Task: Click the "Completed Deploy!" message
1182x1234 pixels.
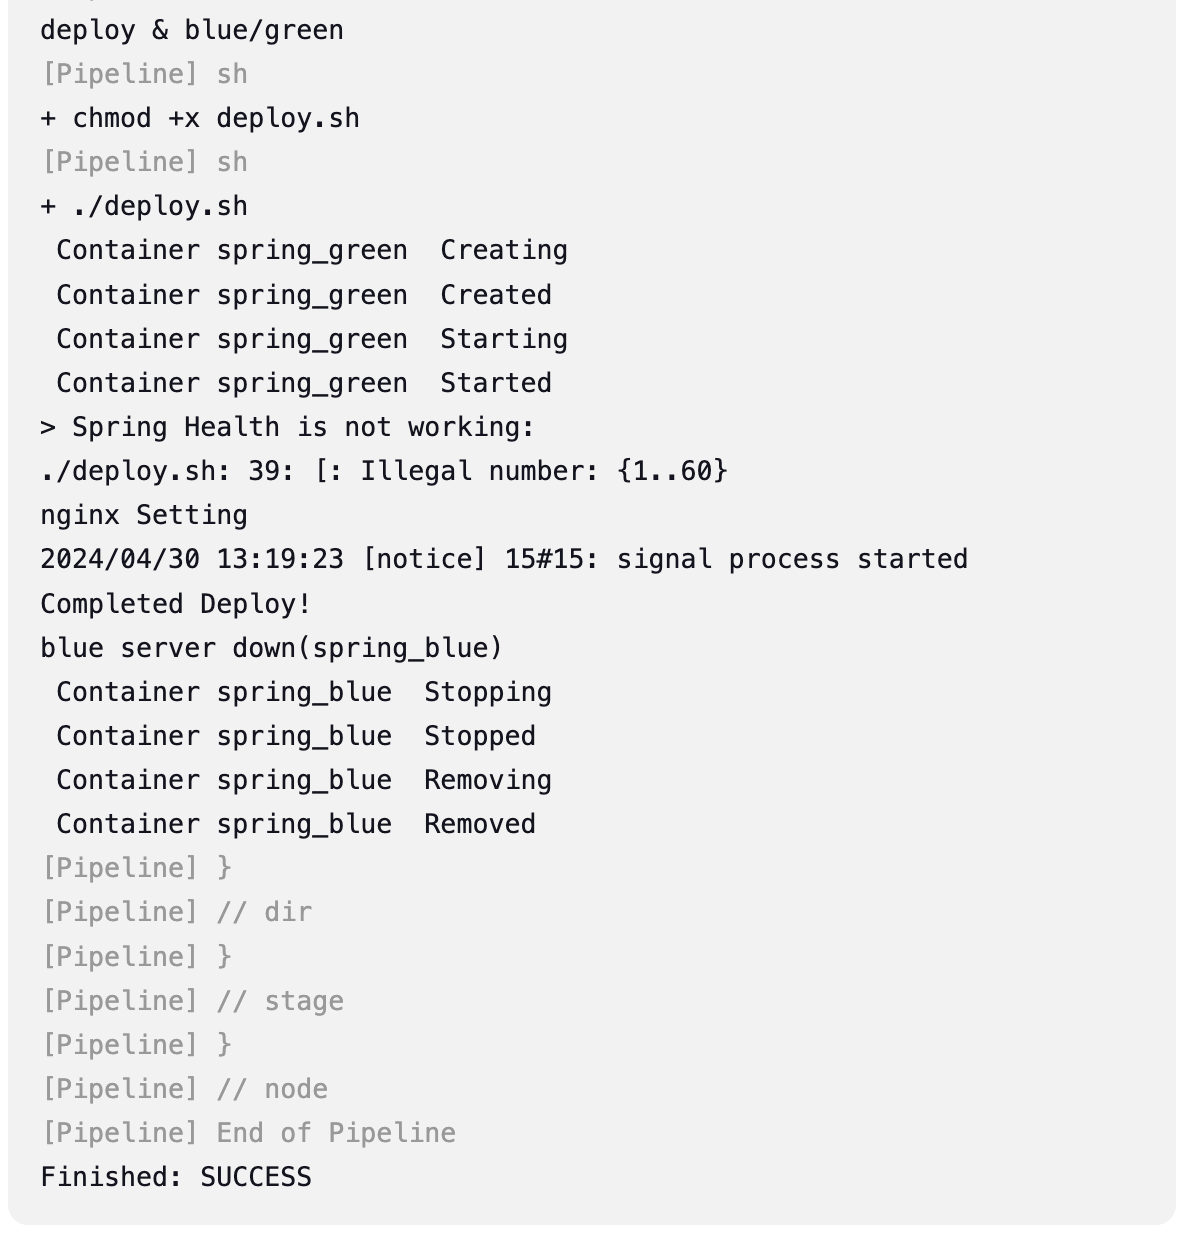Action: tap(176, 604)
